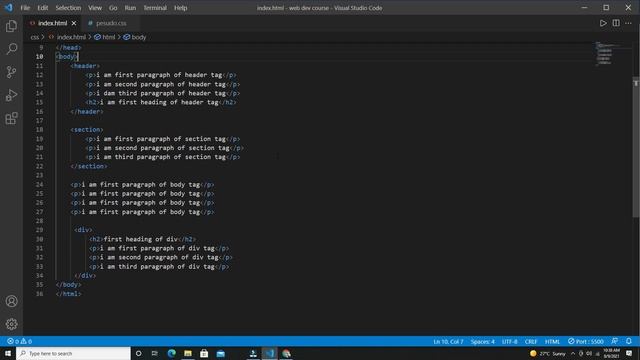Click the Type here to search box

pos(74,353)
